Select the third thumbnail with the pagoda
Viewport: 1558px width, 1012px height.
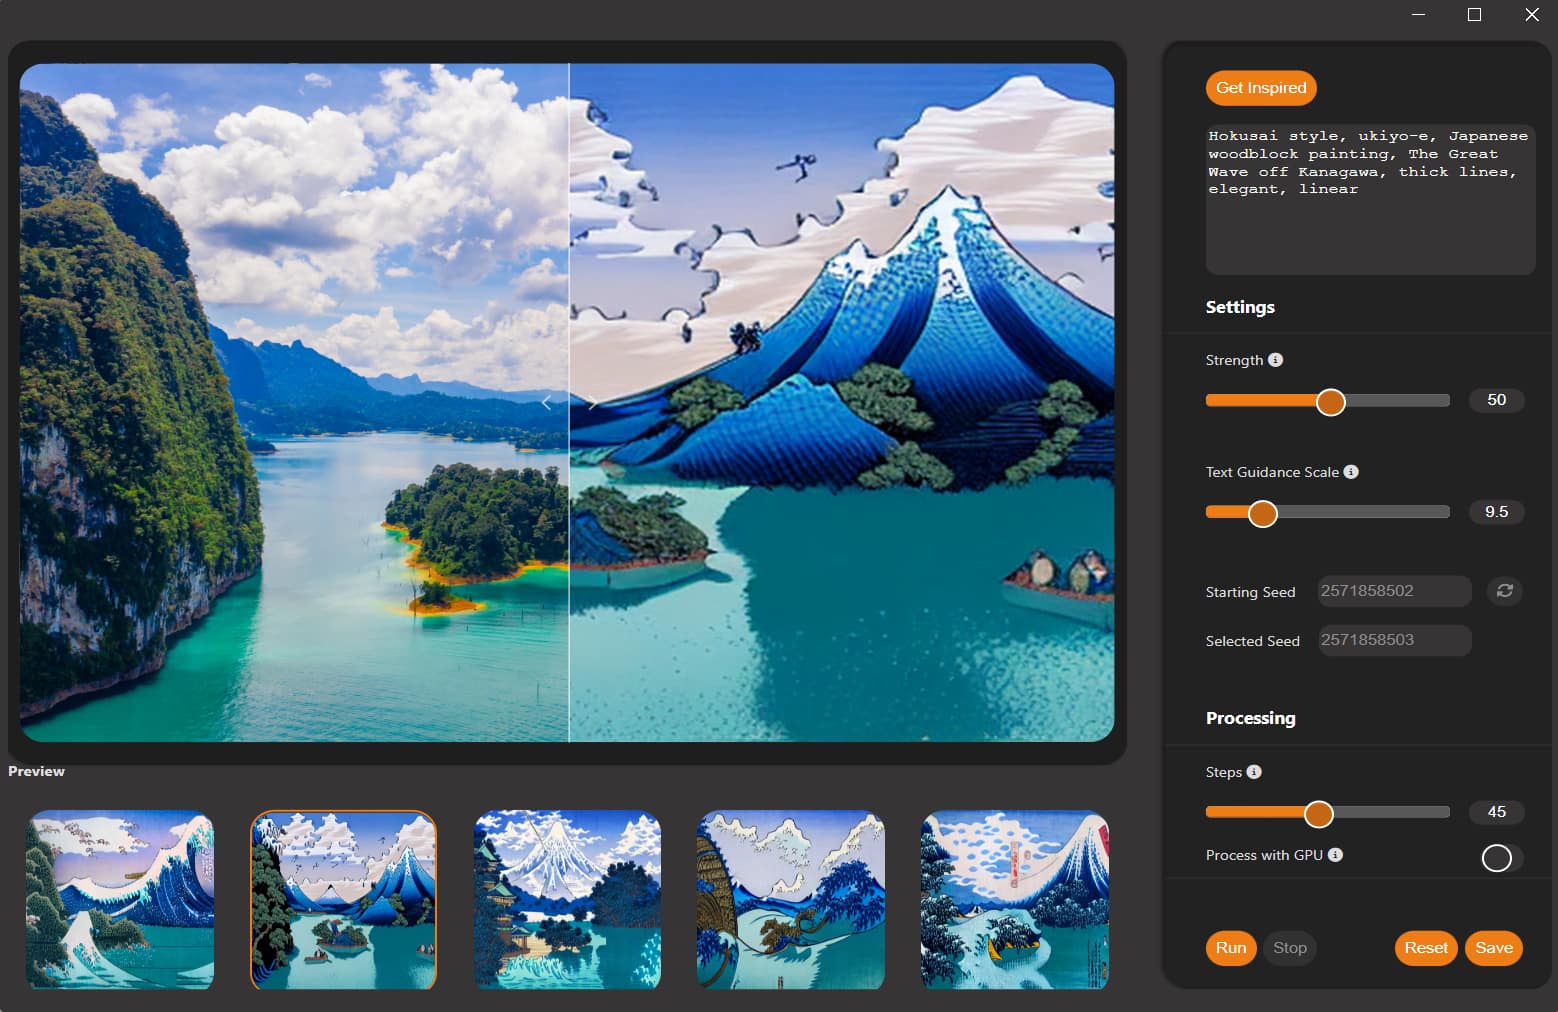pyautogui.click(x=567, y=900)
